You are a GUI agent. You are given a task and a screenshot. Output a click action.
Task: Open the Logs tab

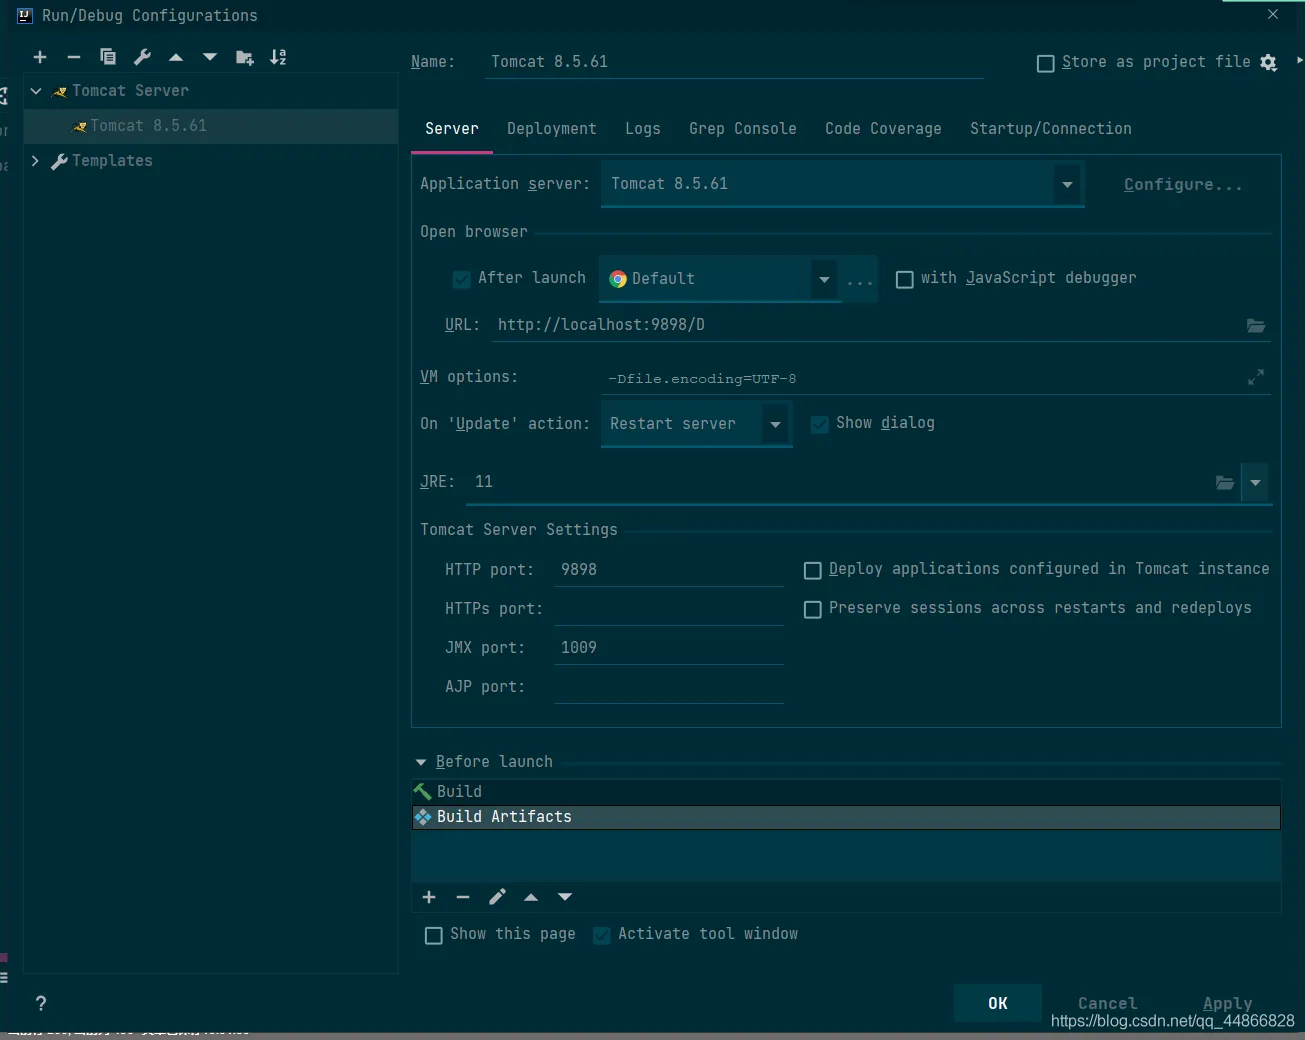[643, 129]
